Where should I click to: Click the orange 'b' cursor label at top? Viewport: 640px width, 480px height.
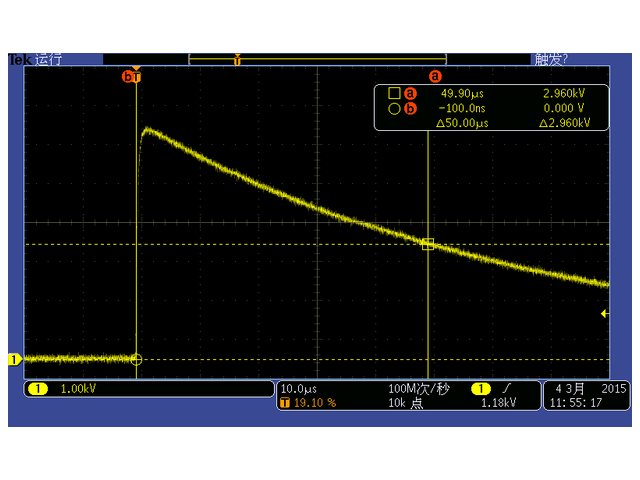[128, 76]
